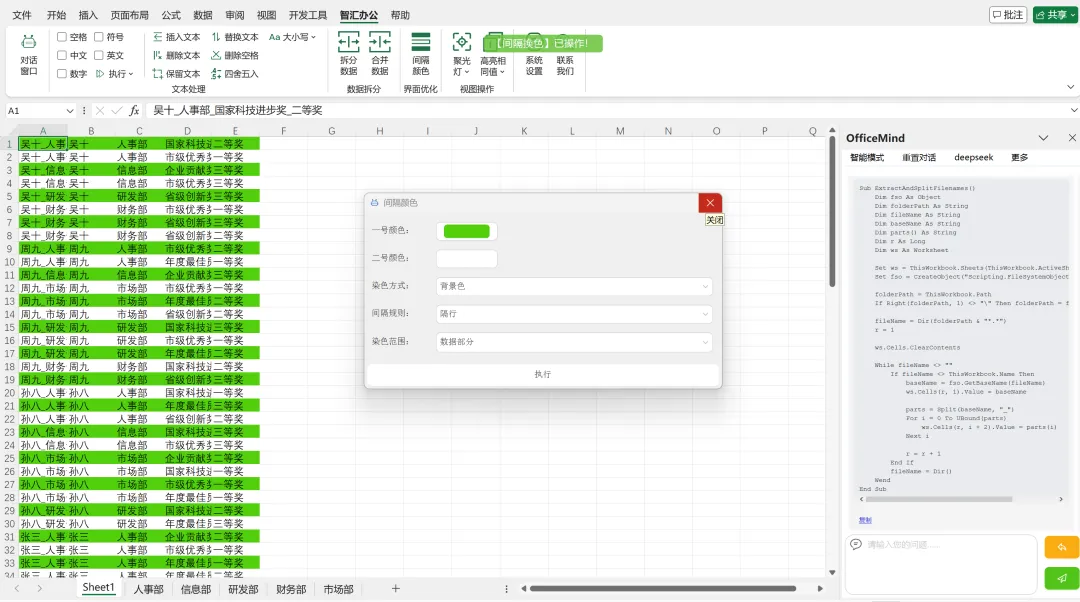Image resolution: width=1080 pixels, height=602 pixels.
Task: Select deepseek model in OfficeMind
Action: [973, 158]
